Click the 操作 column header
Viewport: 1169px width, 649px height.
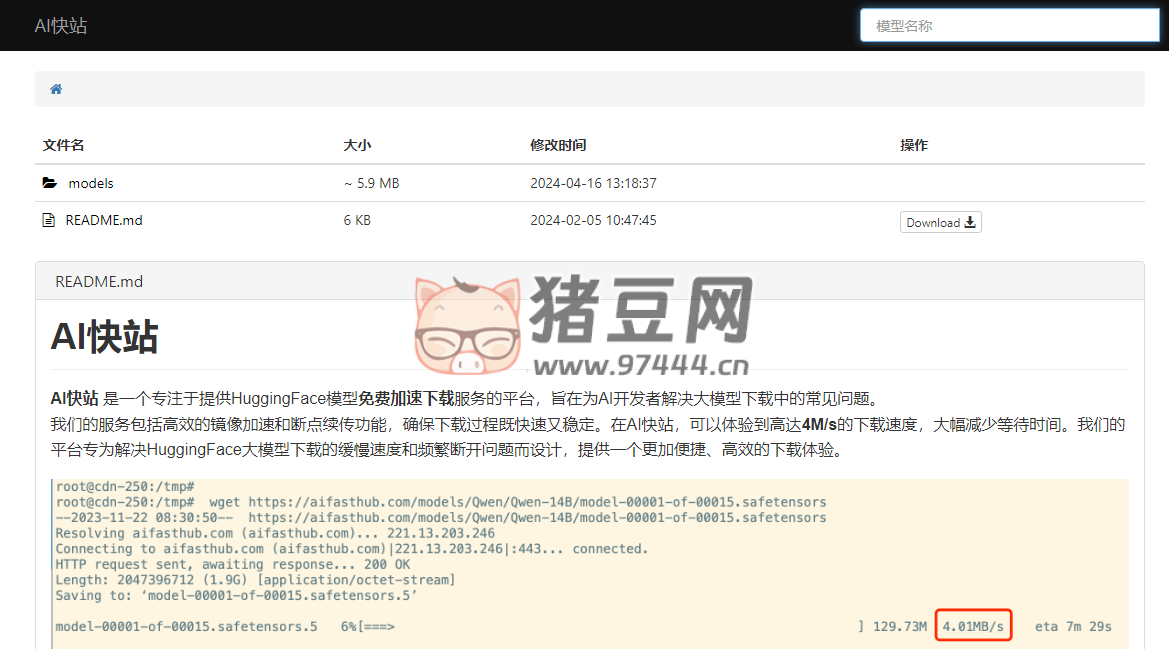pyautogui.click(x=913, y=145)
